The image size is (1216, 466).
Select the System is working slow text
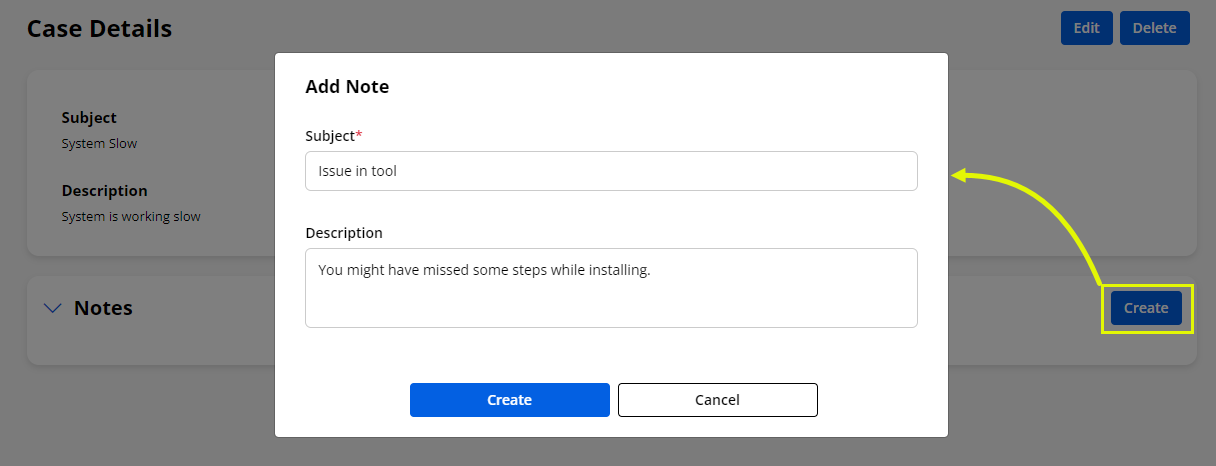click(131, 216)
